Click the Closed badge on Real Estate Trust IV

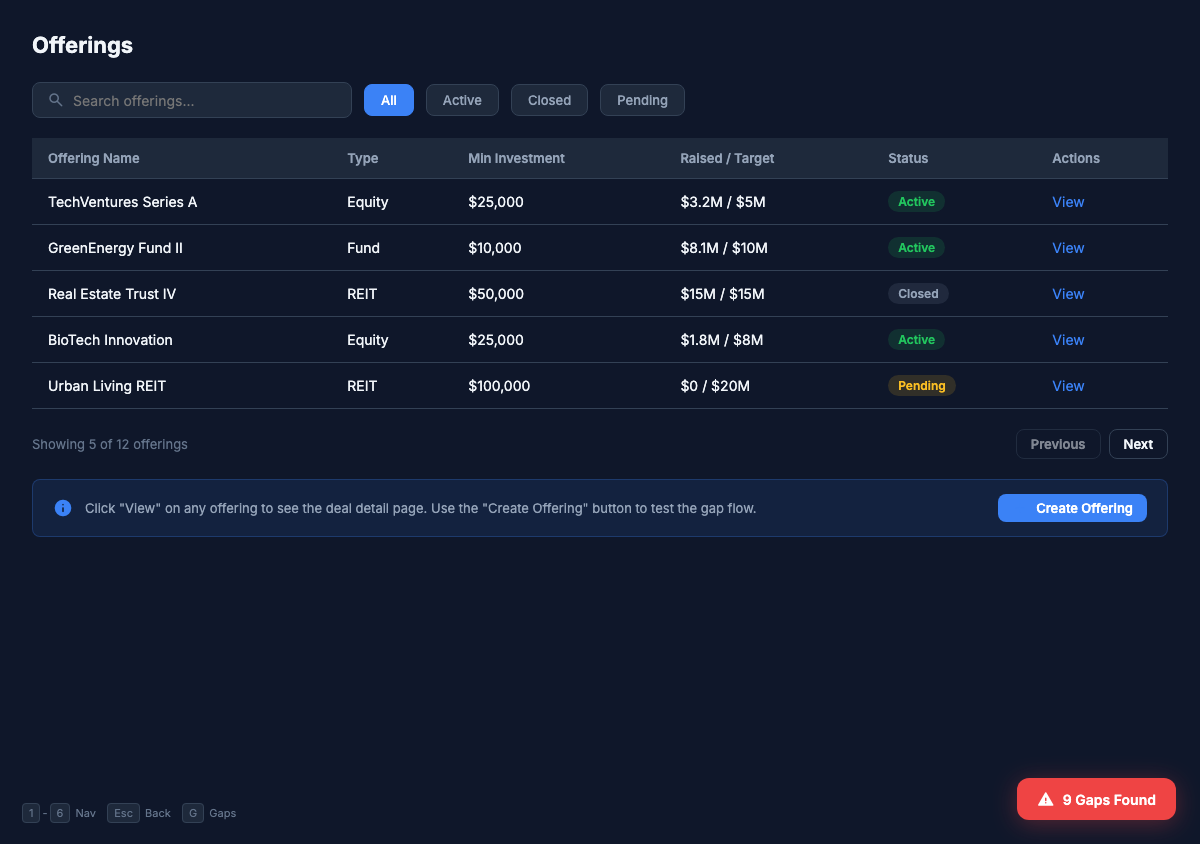coord(918,293)
